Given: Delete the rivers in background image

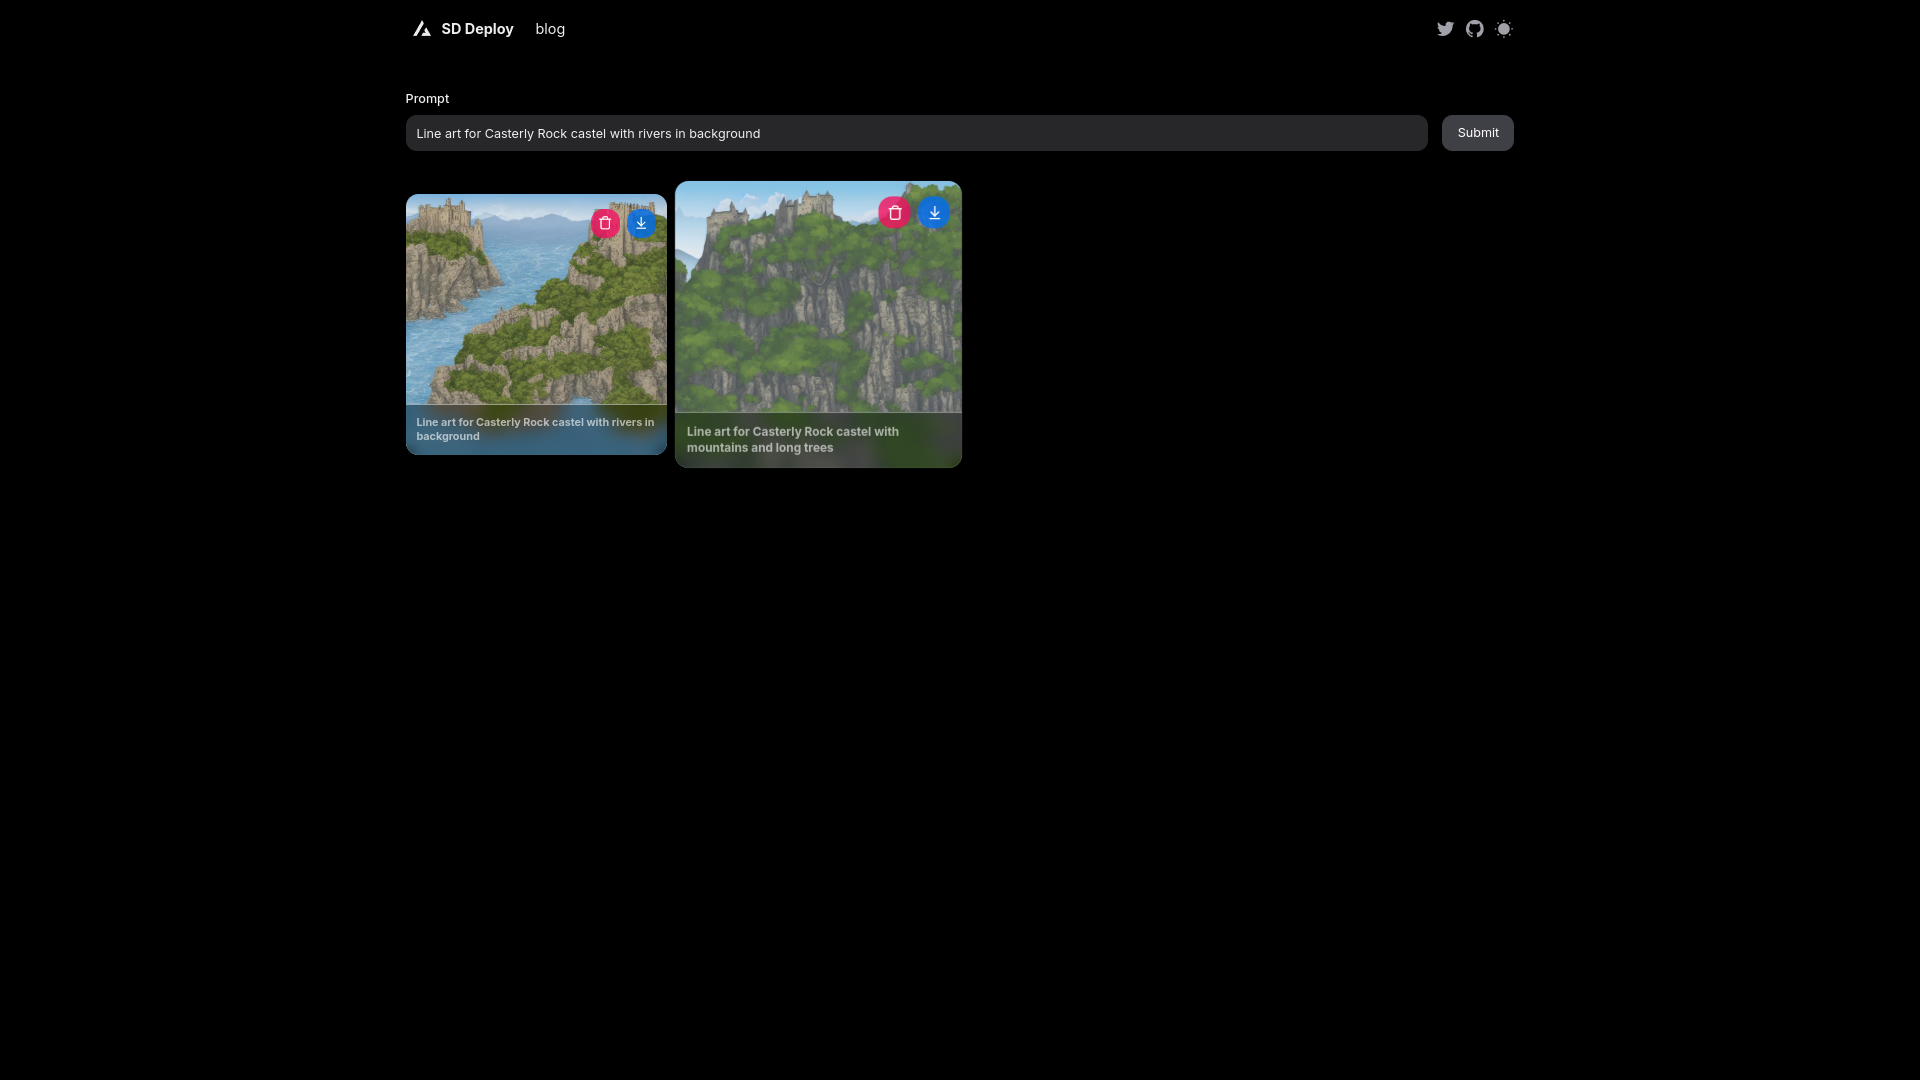Looking at the screenshot, I should pyautogui.click(x=605, y=223).
